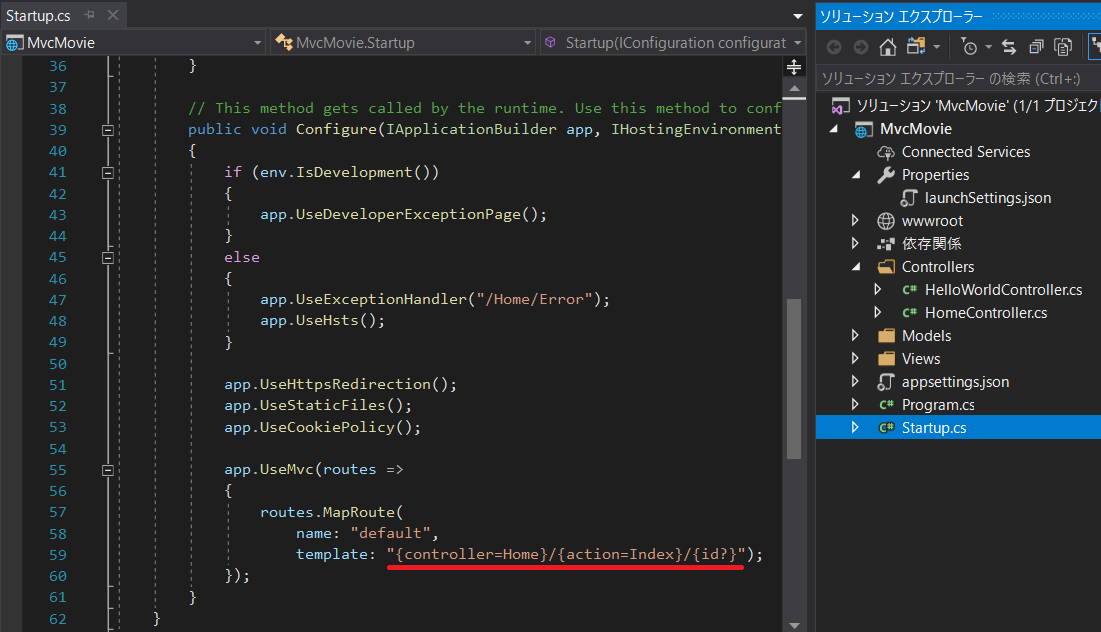1101x632 pixels.
Task: Open the arrow next to the view switch icon
Action: 937,47
